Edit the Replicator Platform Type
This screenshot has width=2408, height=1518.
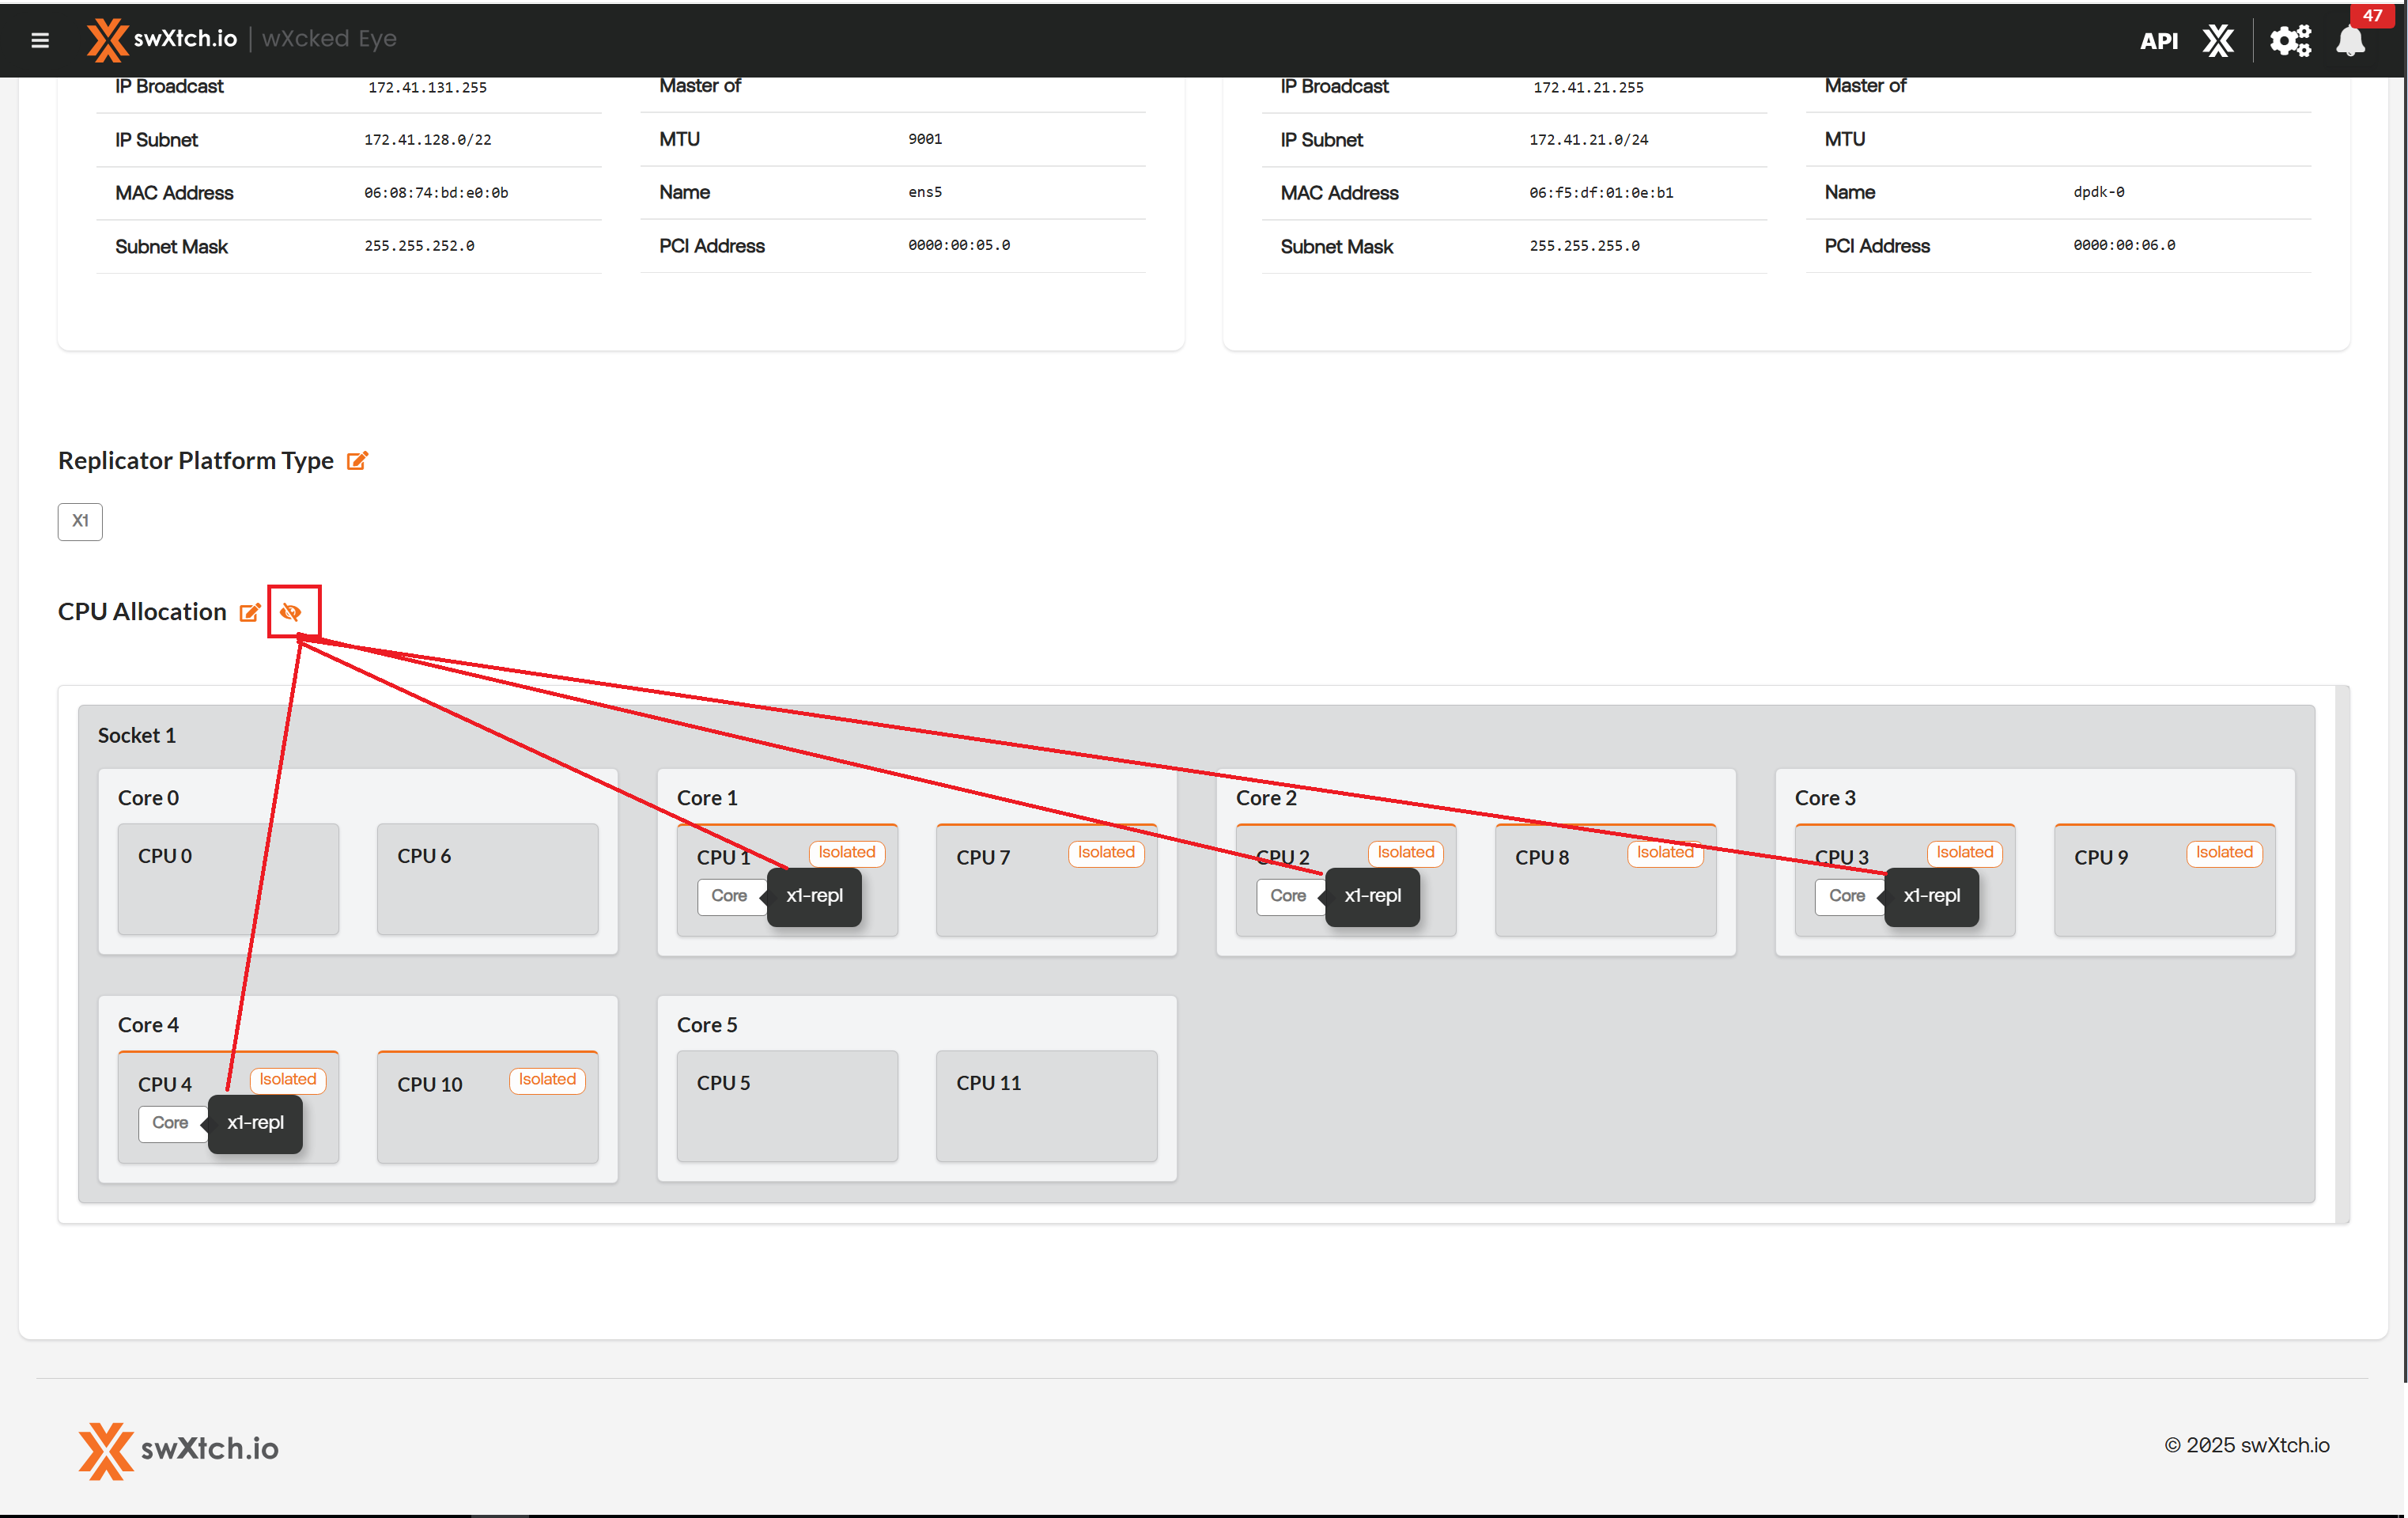pos(357,461)
